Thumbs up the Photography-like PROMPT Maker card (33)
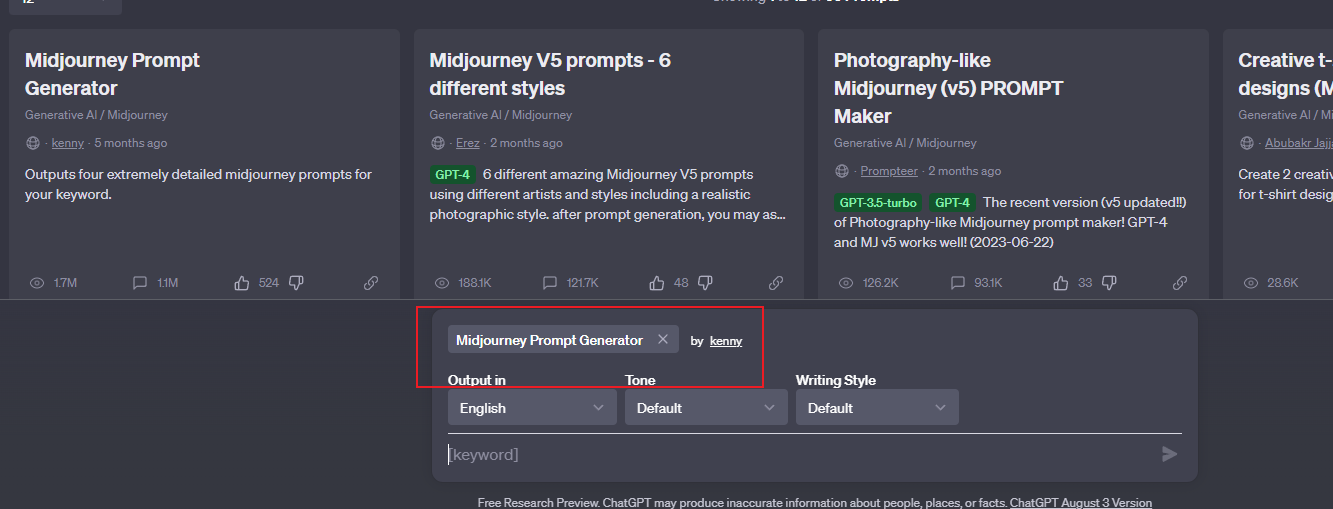This screenshot has height=509, width=1333. pos(1061,283)
